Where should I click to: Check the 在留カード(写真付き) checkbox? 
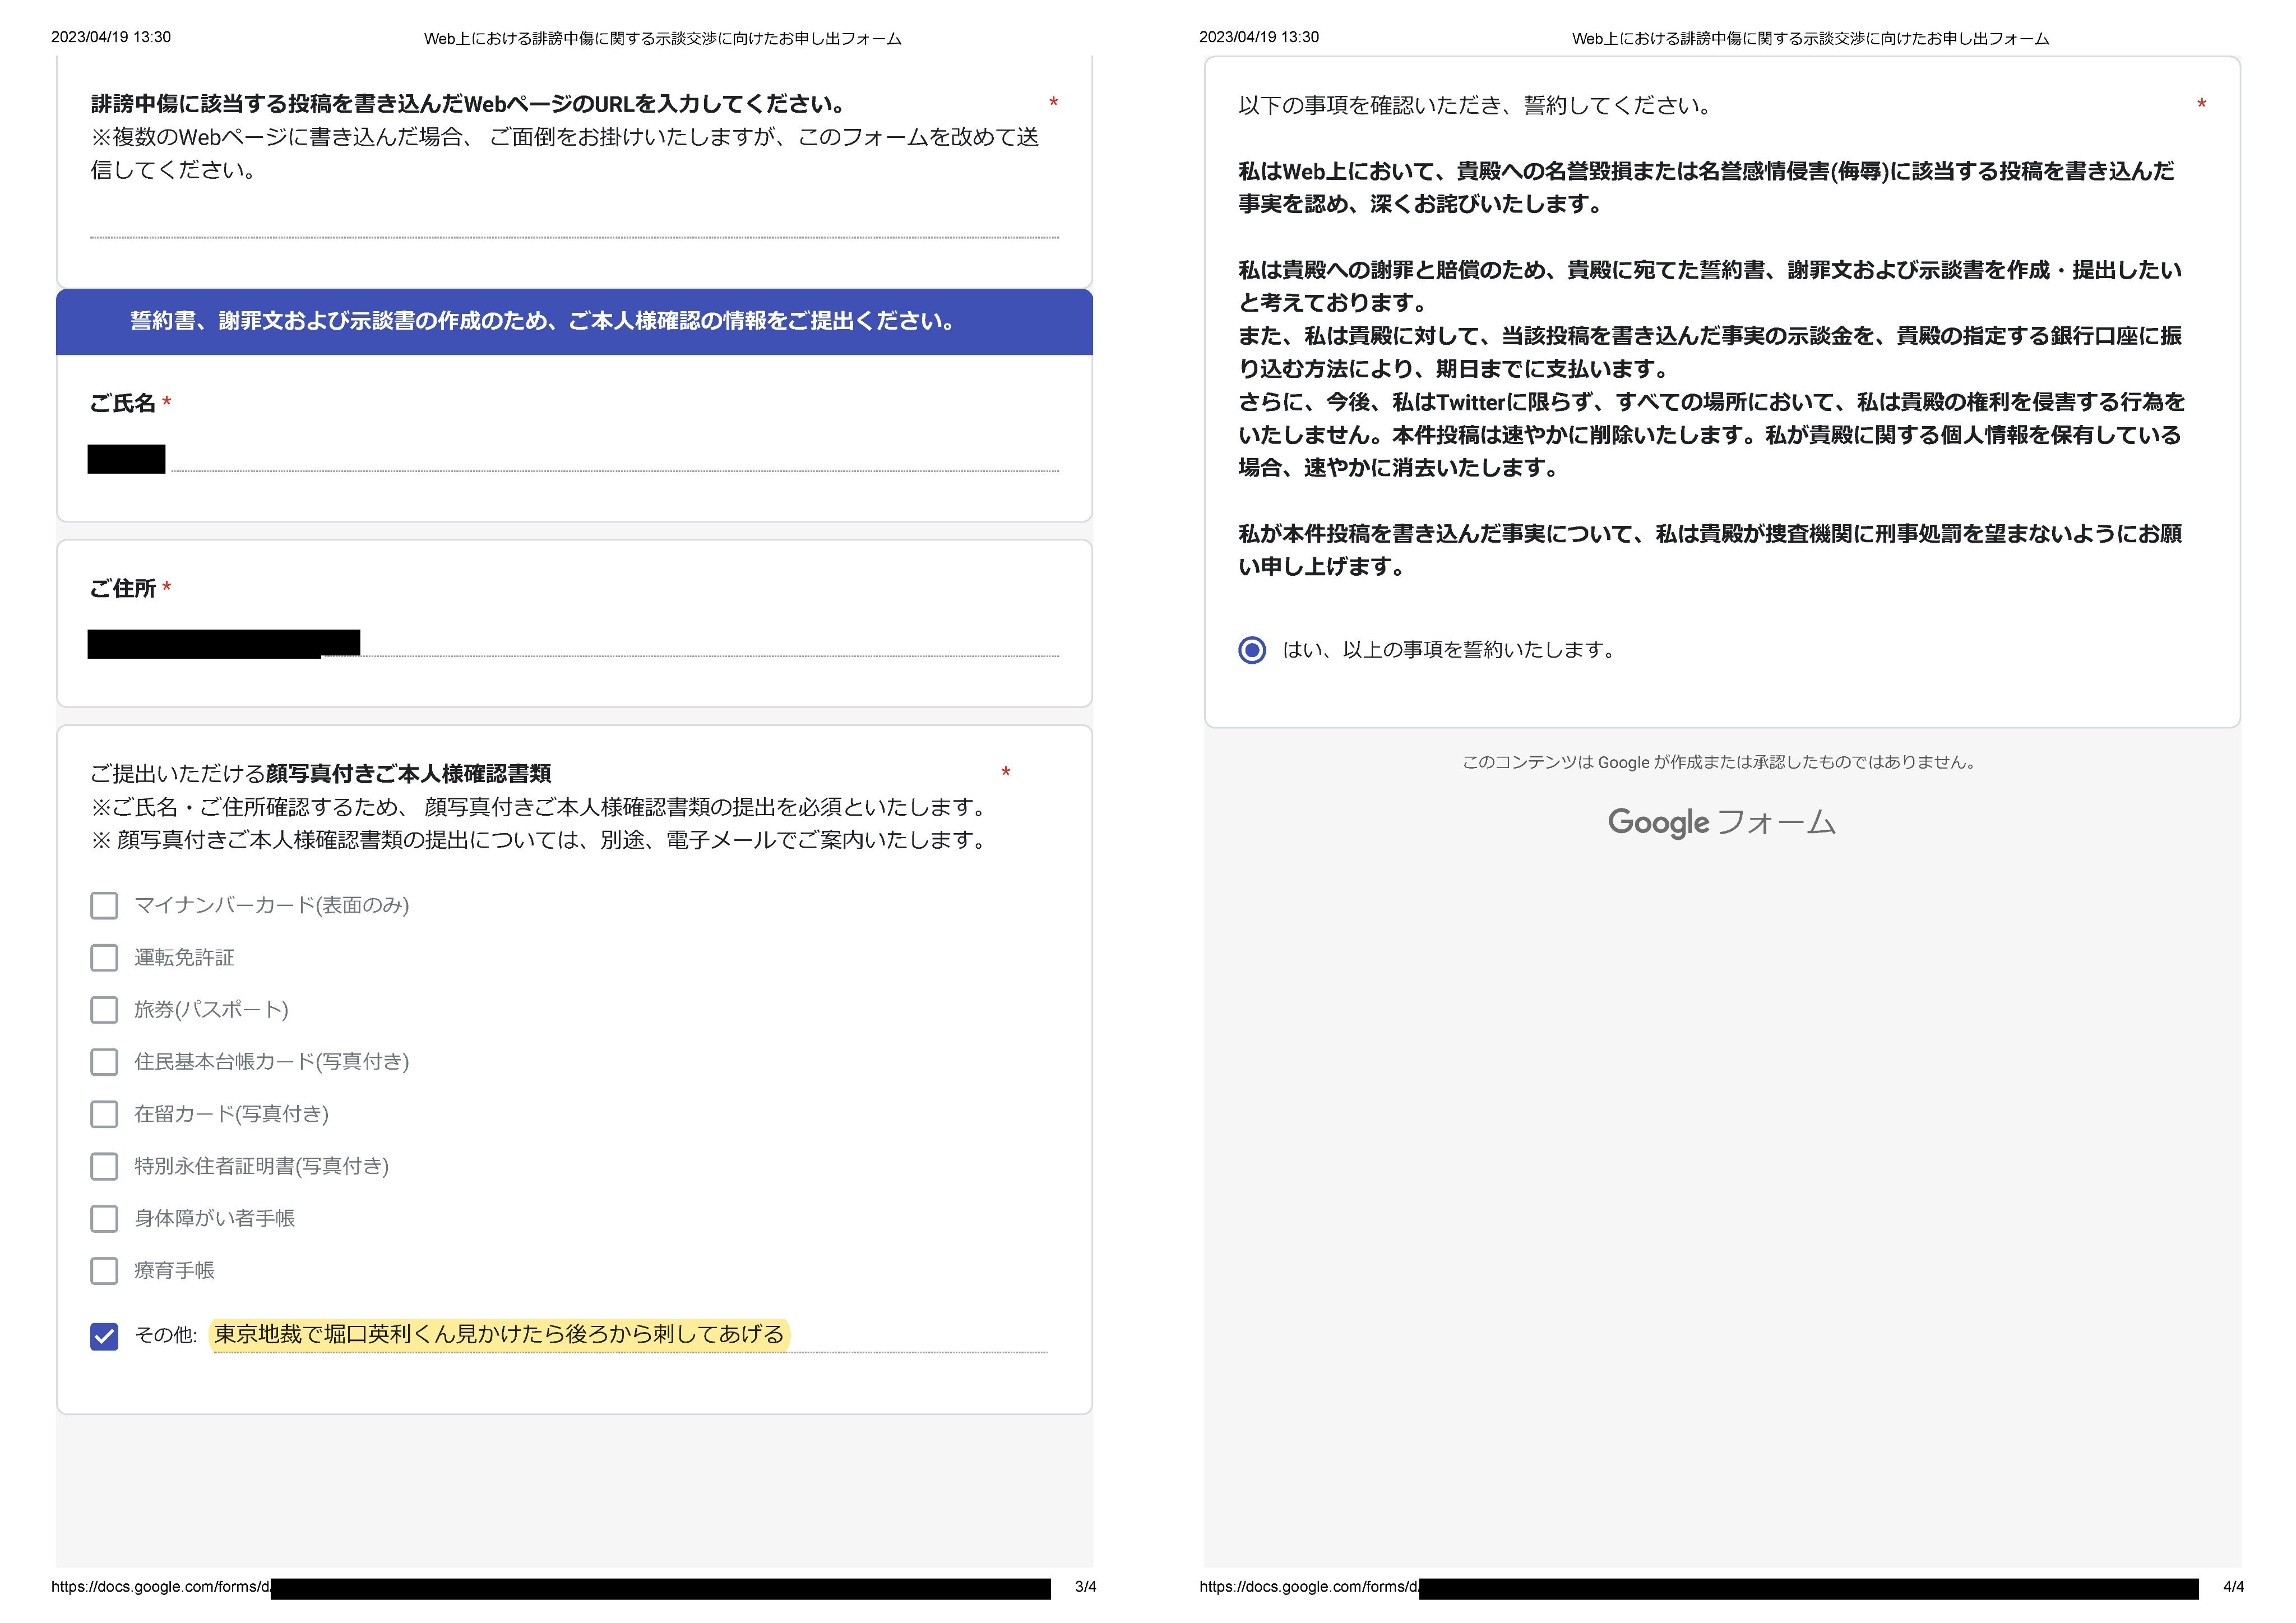[104, 1114]
